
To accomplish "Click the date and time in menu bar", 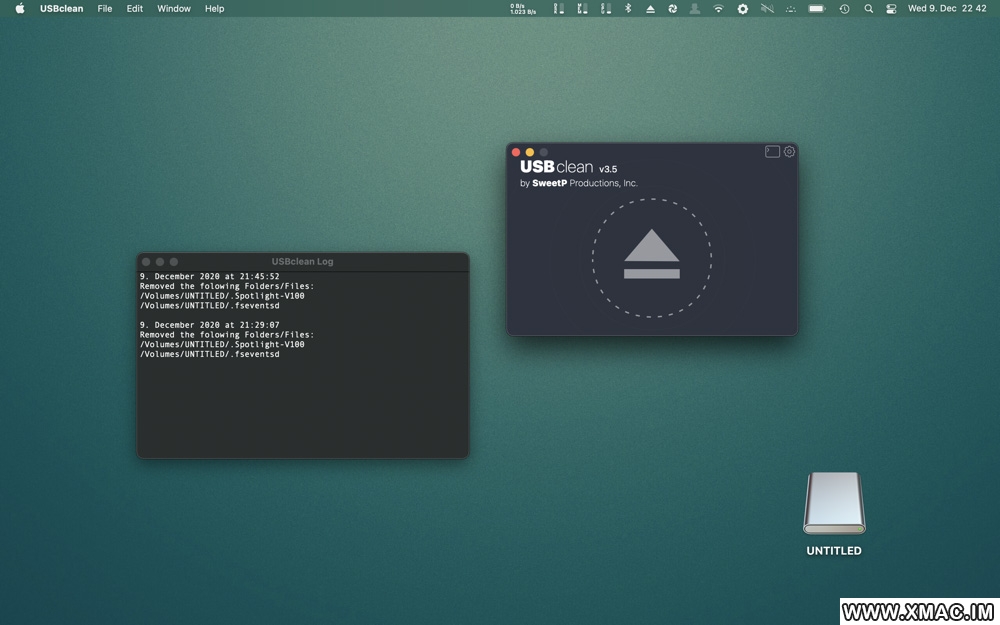I will point(947,8).
